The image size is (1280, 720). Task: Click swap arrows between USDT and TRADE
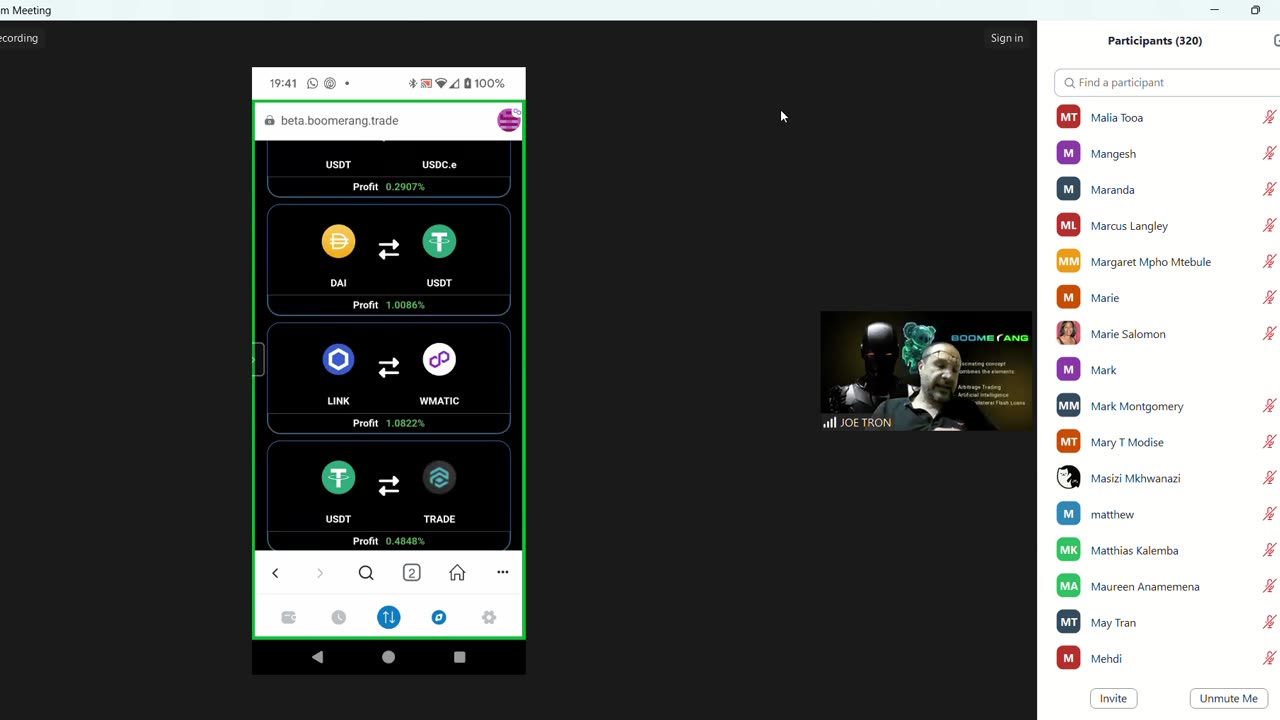(x=389, y=486)
